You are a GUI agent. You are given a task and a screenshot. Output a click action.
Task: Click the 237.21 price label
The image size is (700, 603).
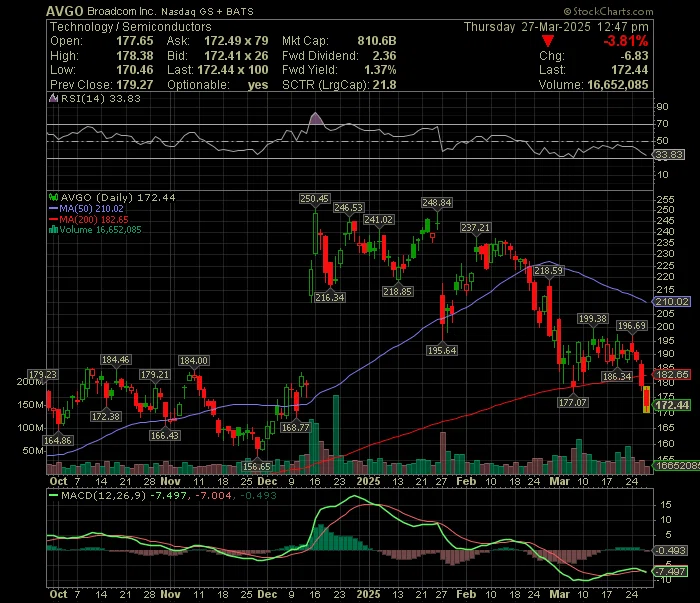[x=475, y=228]
